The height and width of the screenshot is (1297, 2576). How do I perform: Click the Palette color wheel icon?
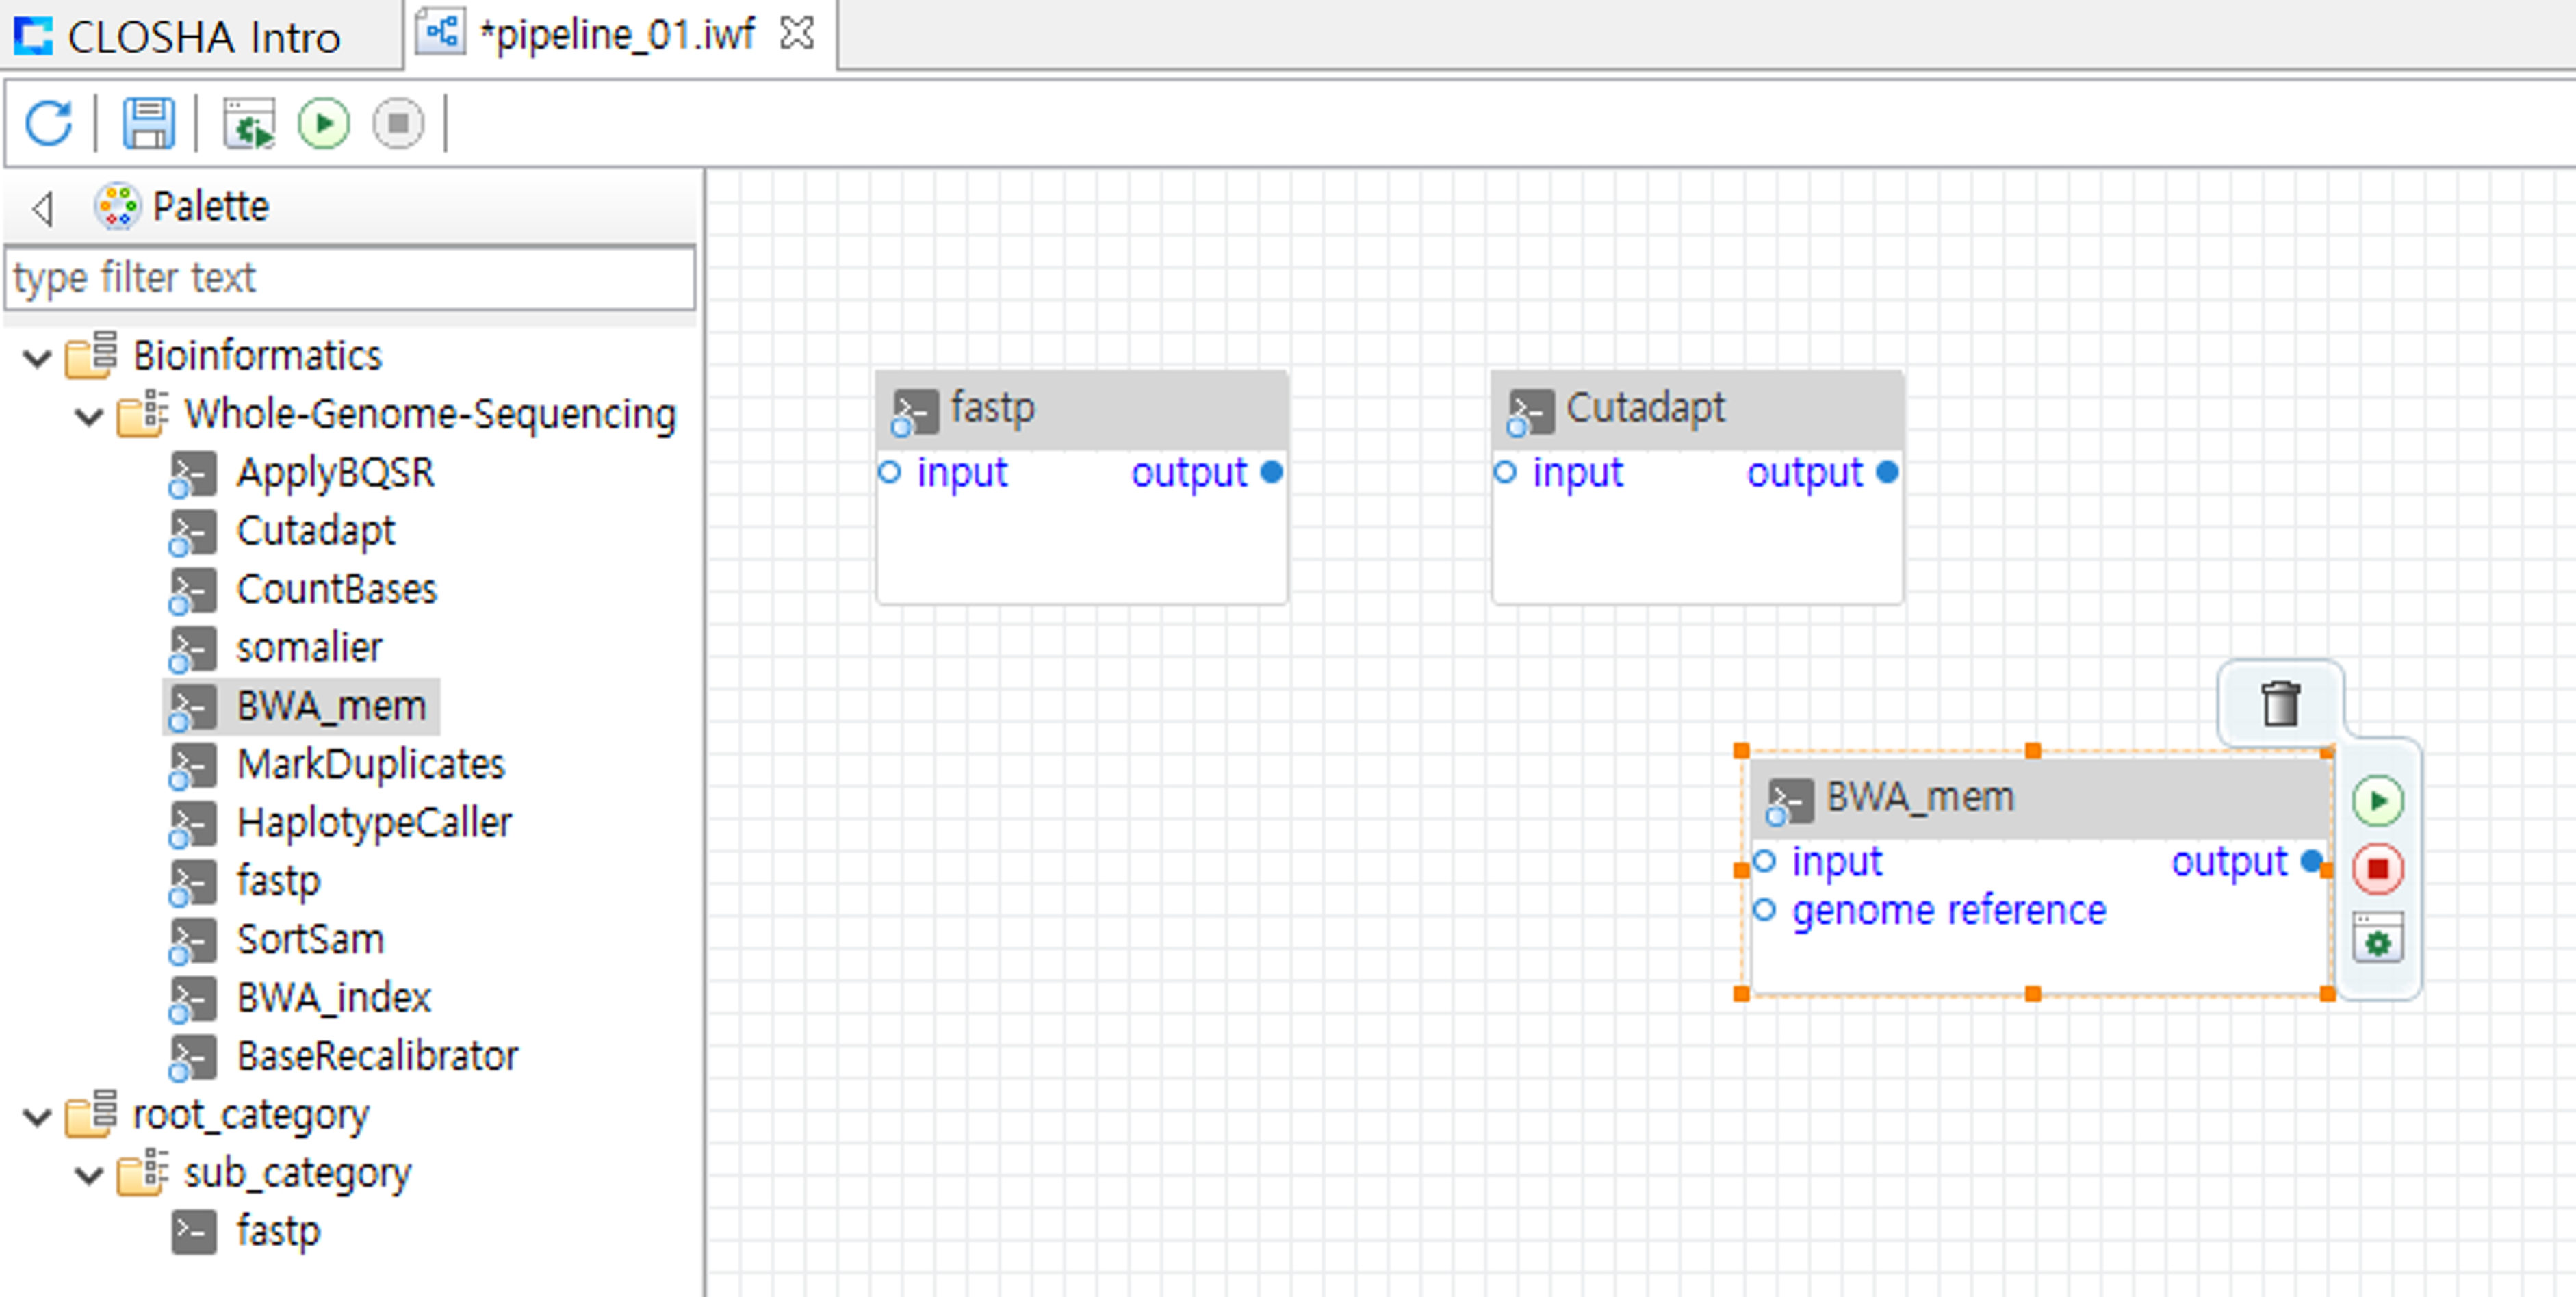(x=117, y=207)
